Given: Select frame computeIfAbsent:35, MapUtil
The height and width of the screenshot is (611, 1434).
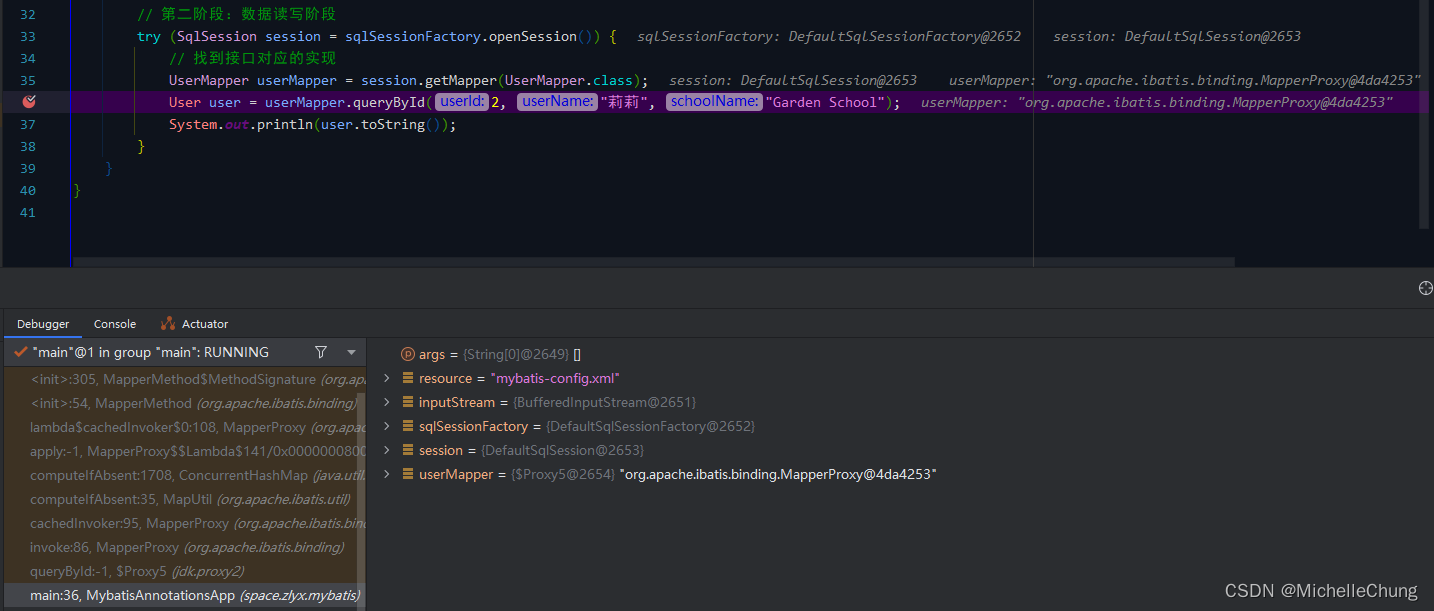Looking at the screenshot, I should click(x=180, y=499).
